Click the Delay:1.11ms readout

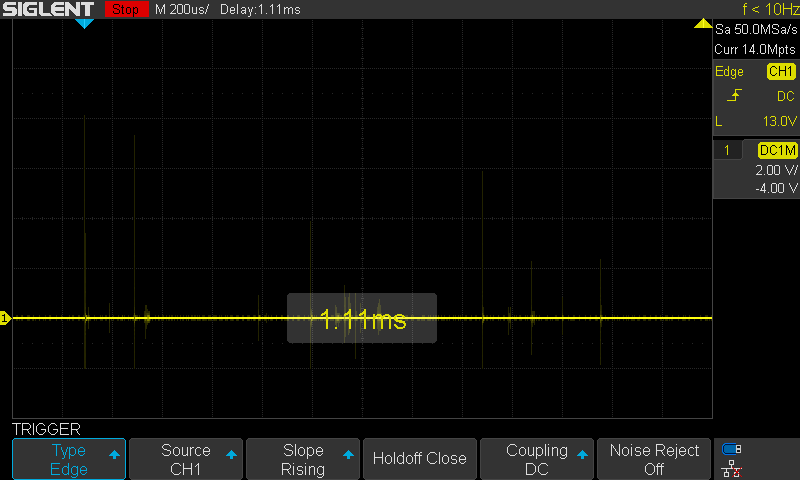[260, 9]
